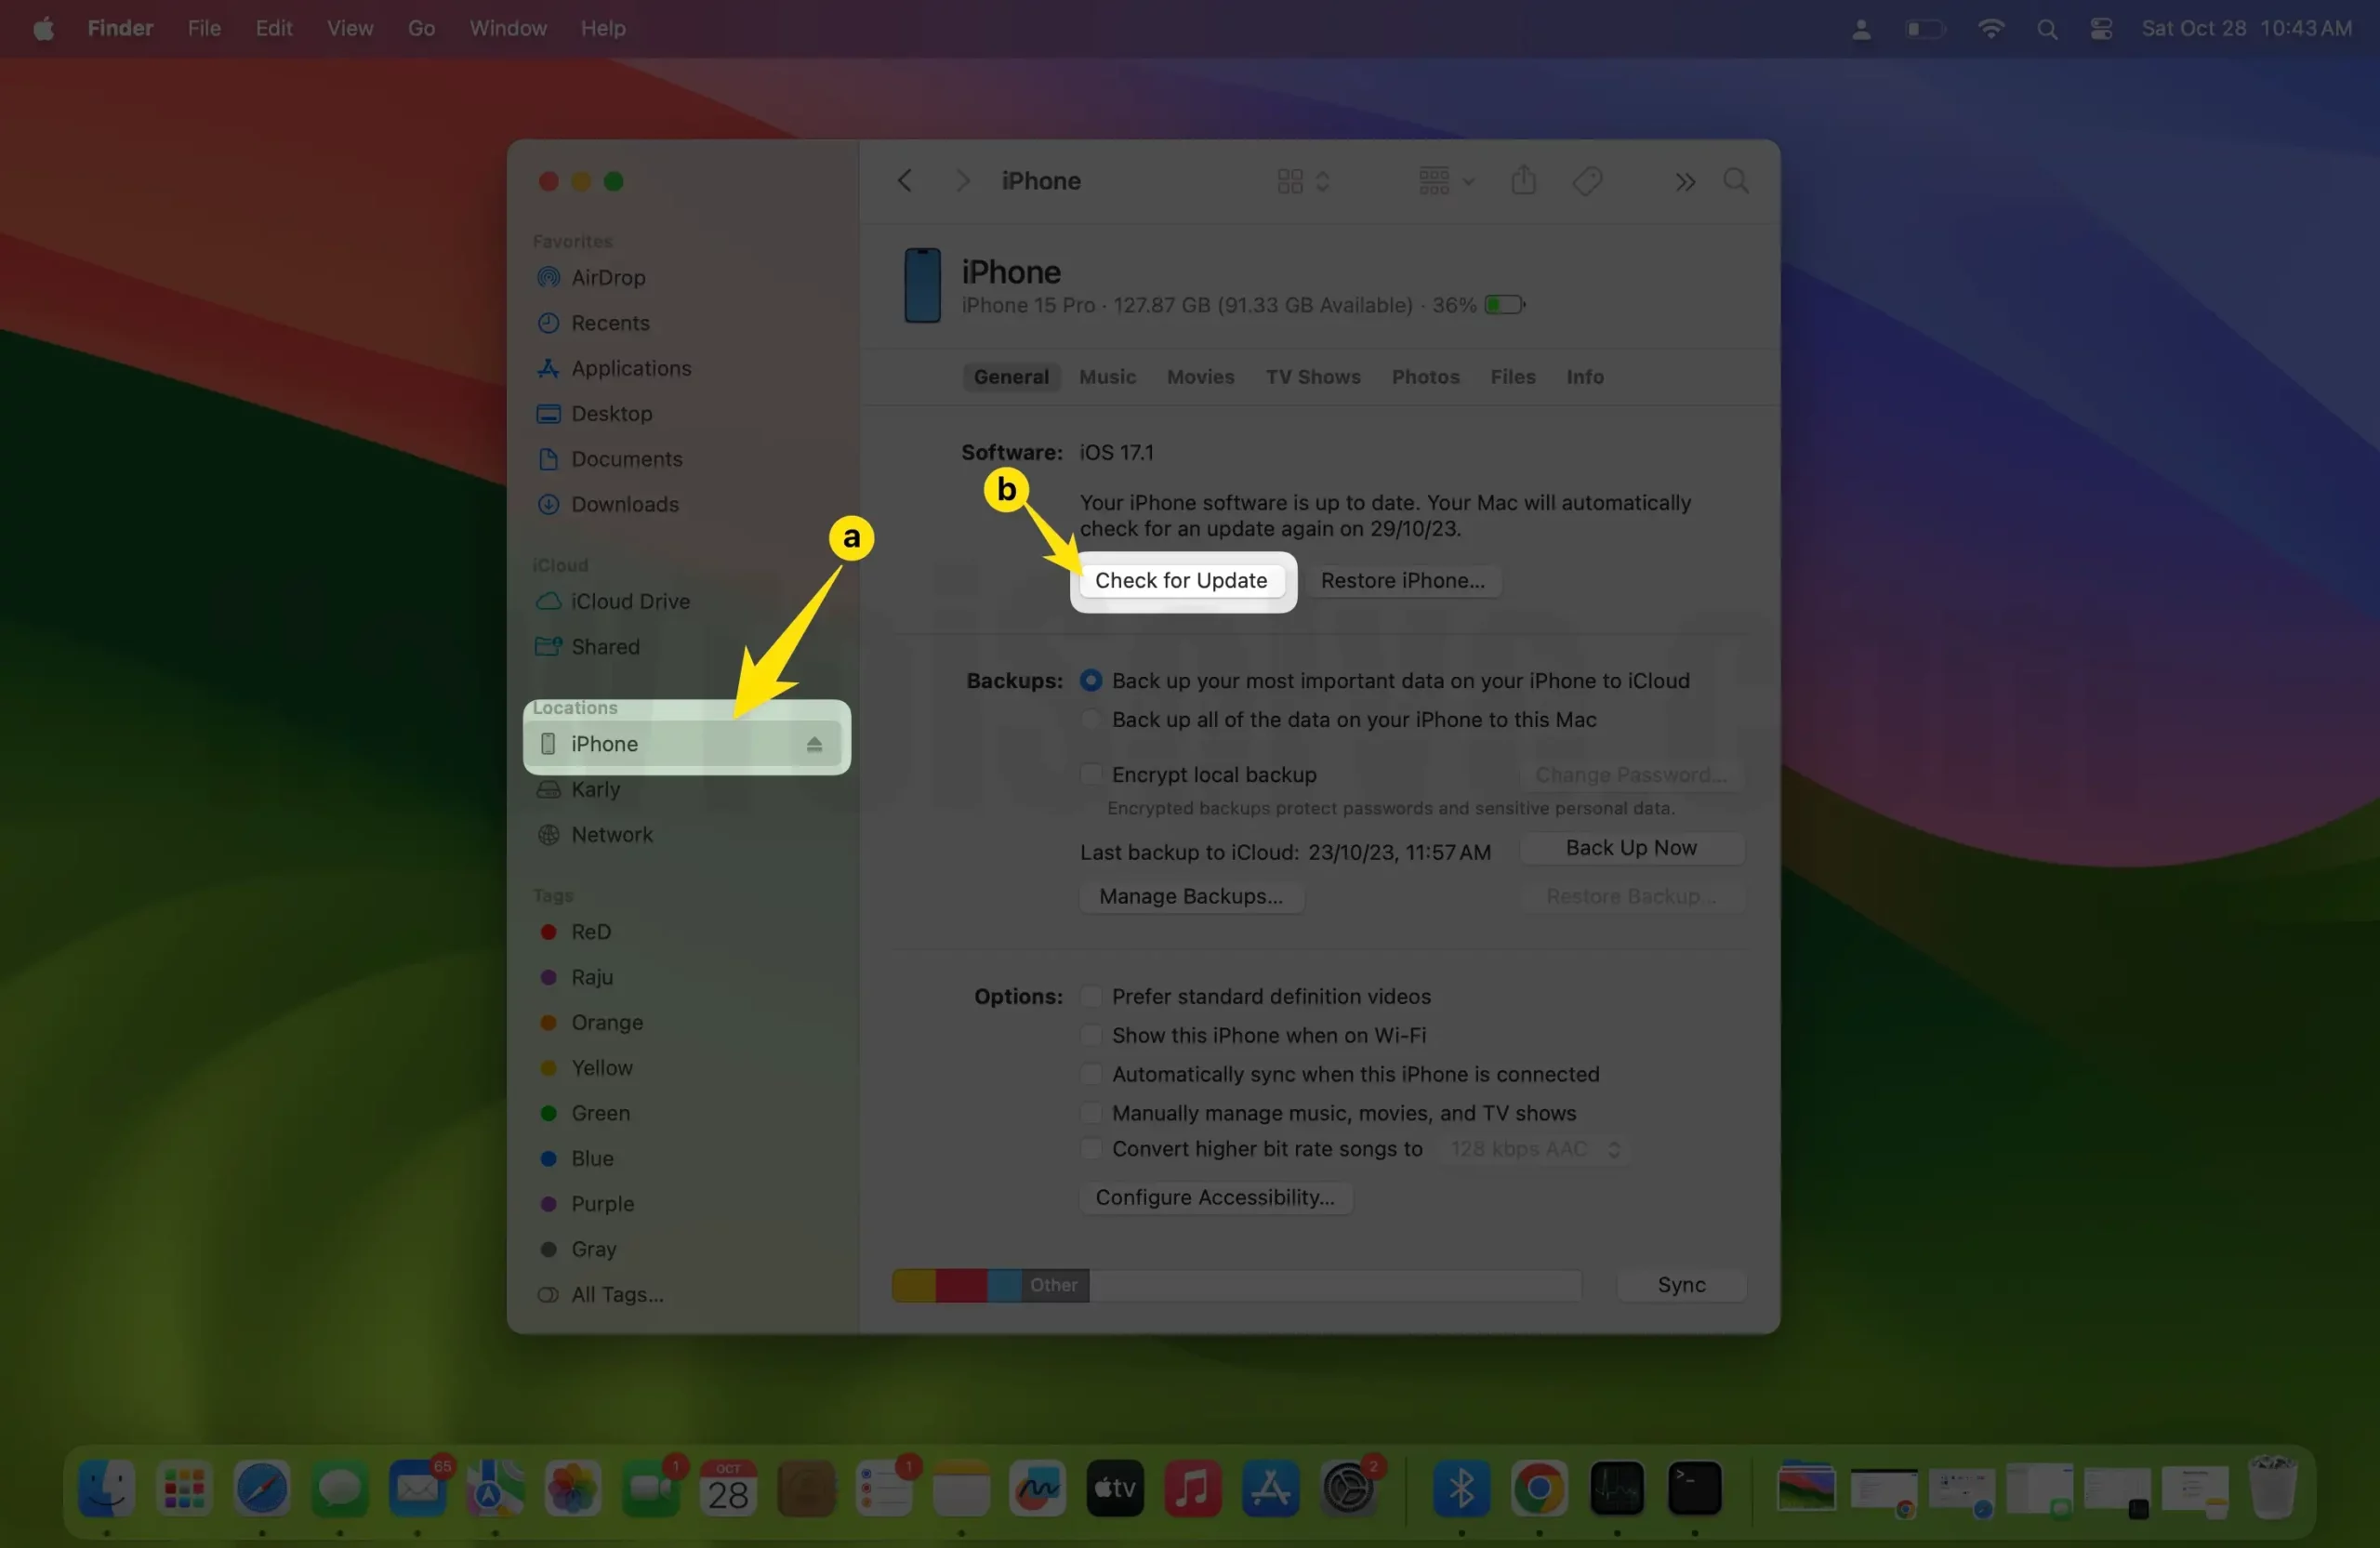The image size is (2380, 1548).
Task: Open Recents in the sidebar
Action: tap(610, 323)
